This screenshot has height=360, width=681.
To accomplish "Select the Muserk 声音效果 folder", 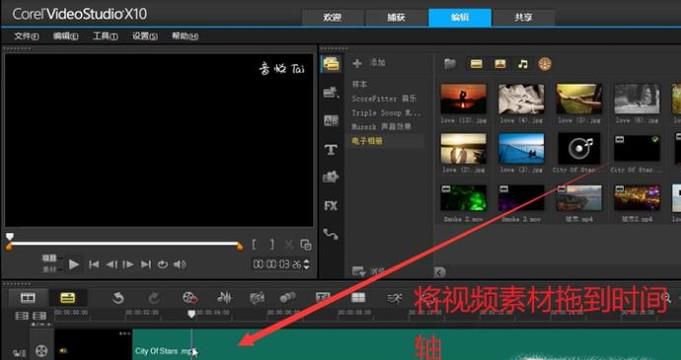I will 381,126.
